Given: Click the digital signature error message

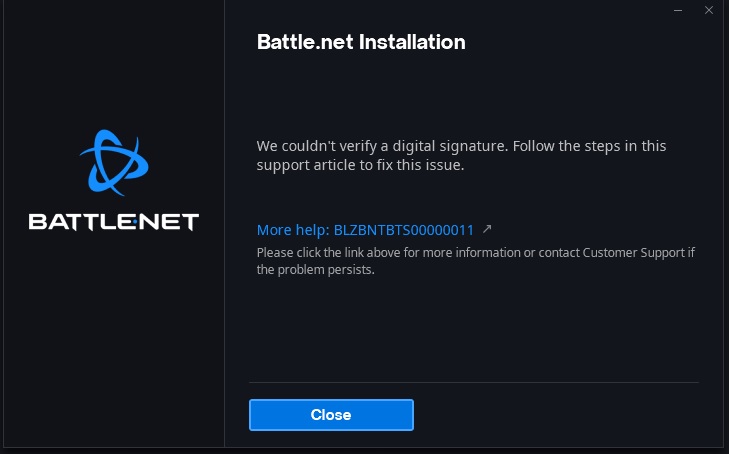Looking at the screenshot, I should coord(461,155).
